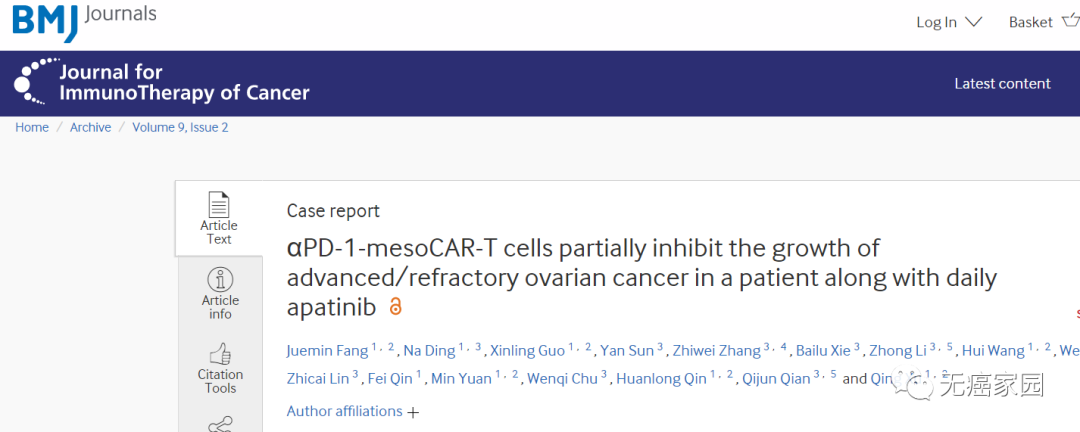Screen dimensions: 1080x432
Task: Open Latest content menu item
Action: pos(1002,84)
